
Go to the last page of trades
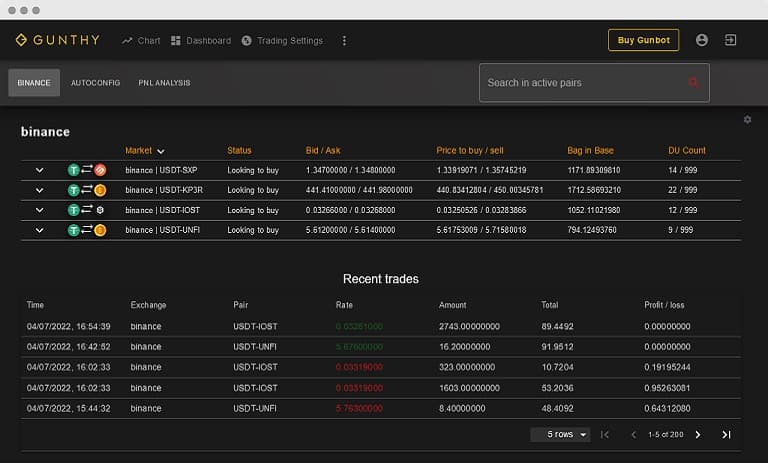pos(726,435)
